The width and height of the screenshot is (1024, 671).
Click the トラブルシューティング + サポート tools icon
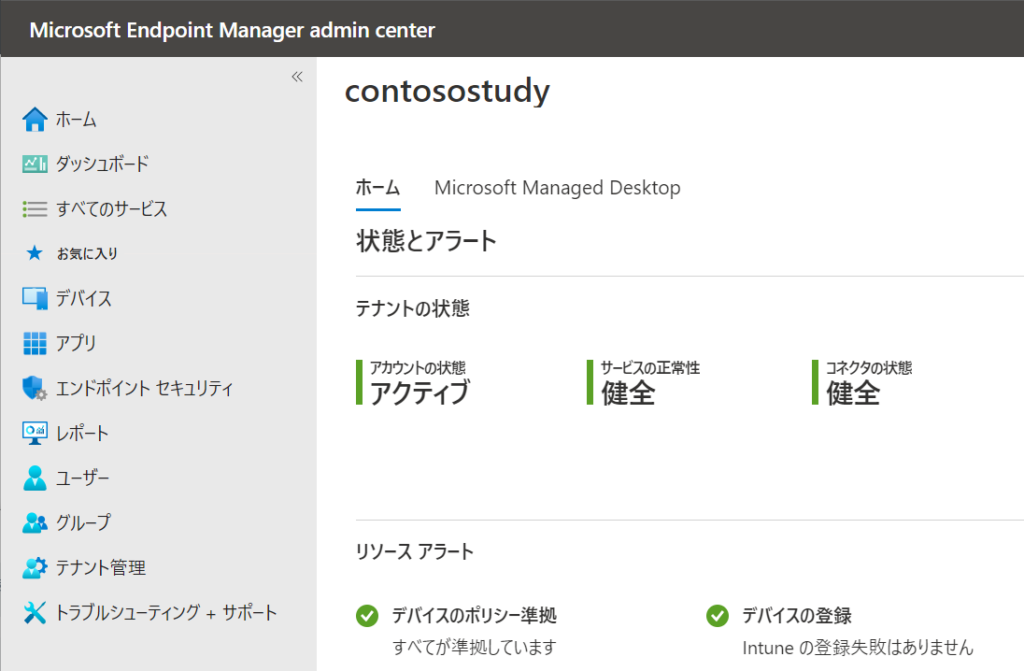(x=35, y=613)
